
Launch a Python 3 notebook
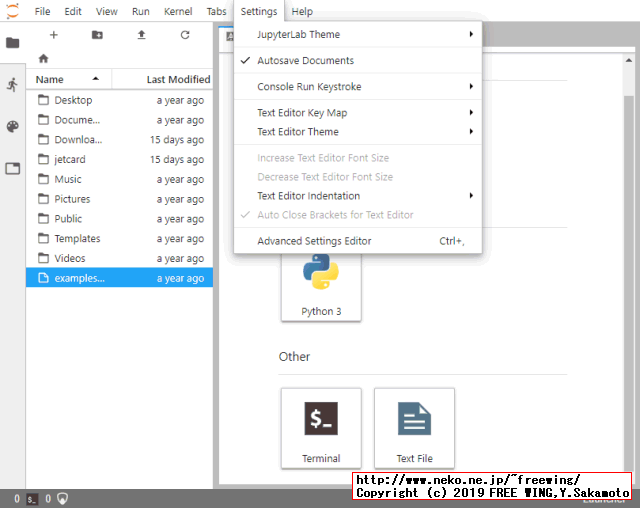pyautogui.click(x=321, y=281)
